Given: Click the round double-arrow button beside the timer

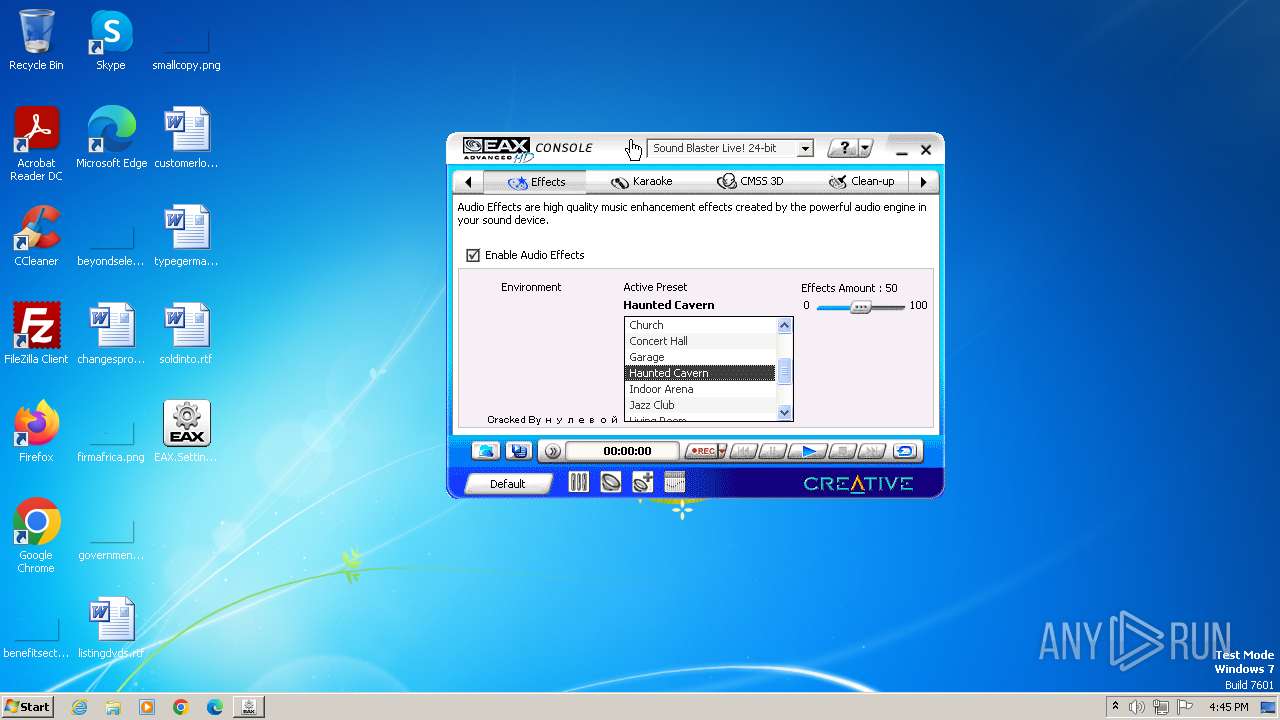Looking at the screenshot, I should click(552, 451).
